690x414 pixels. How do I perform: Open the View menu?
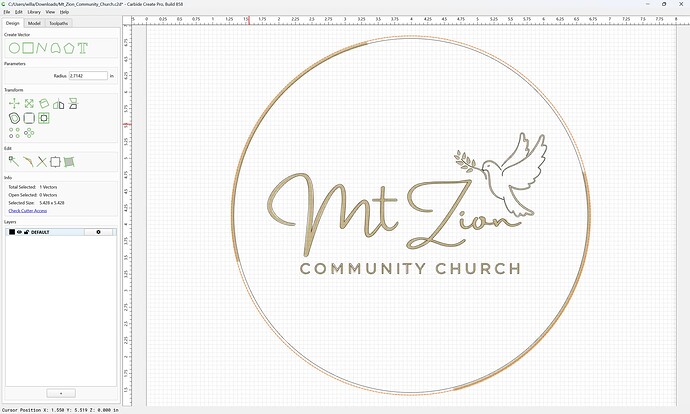click(50, 12)
